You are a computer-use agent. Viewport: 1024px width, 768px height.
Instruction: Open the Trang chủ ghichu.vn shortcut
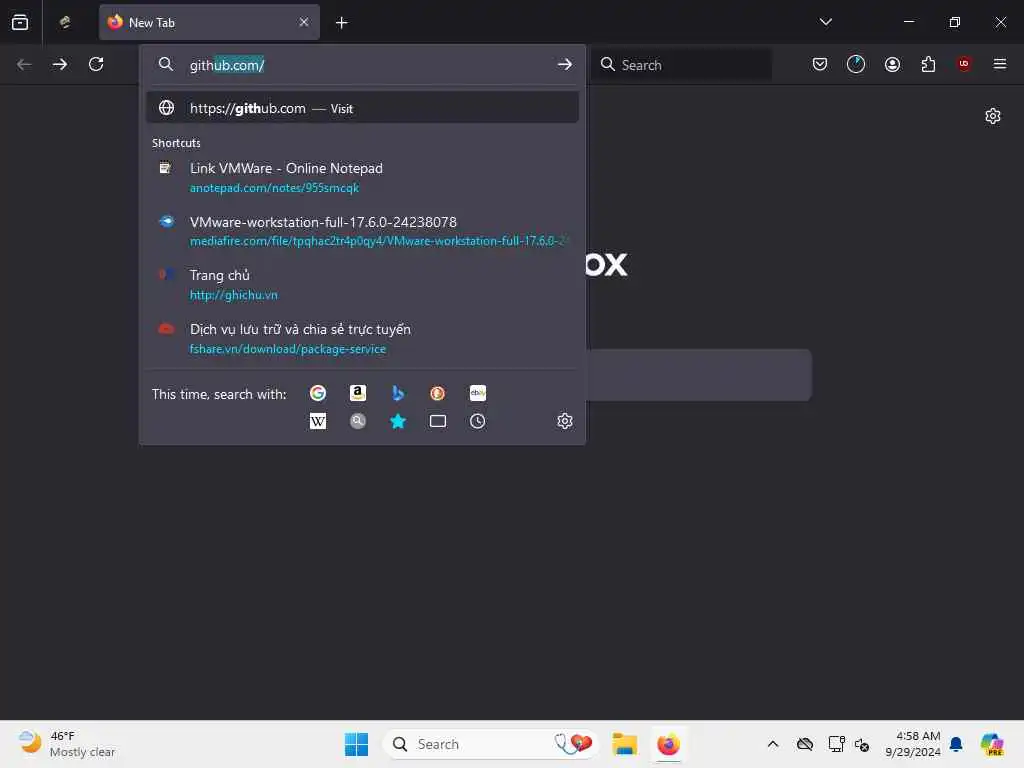[x=362, y=285]
